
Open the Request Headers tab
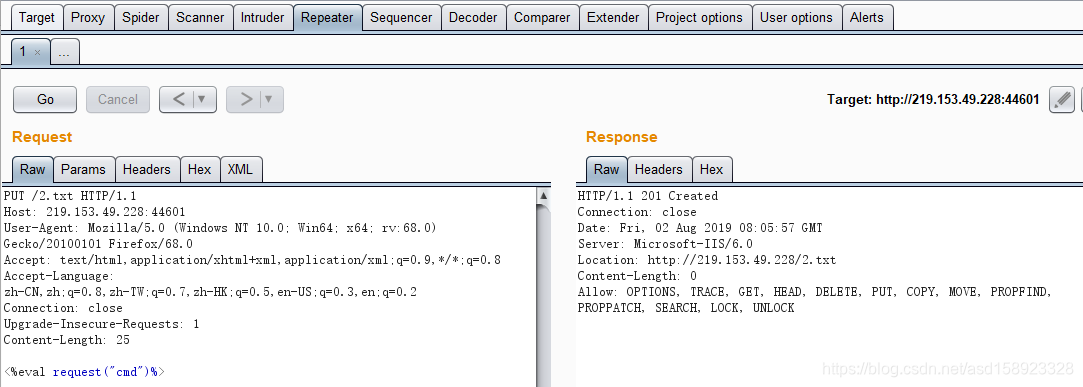[146, 169]
